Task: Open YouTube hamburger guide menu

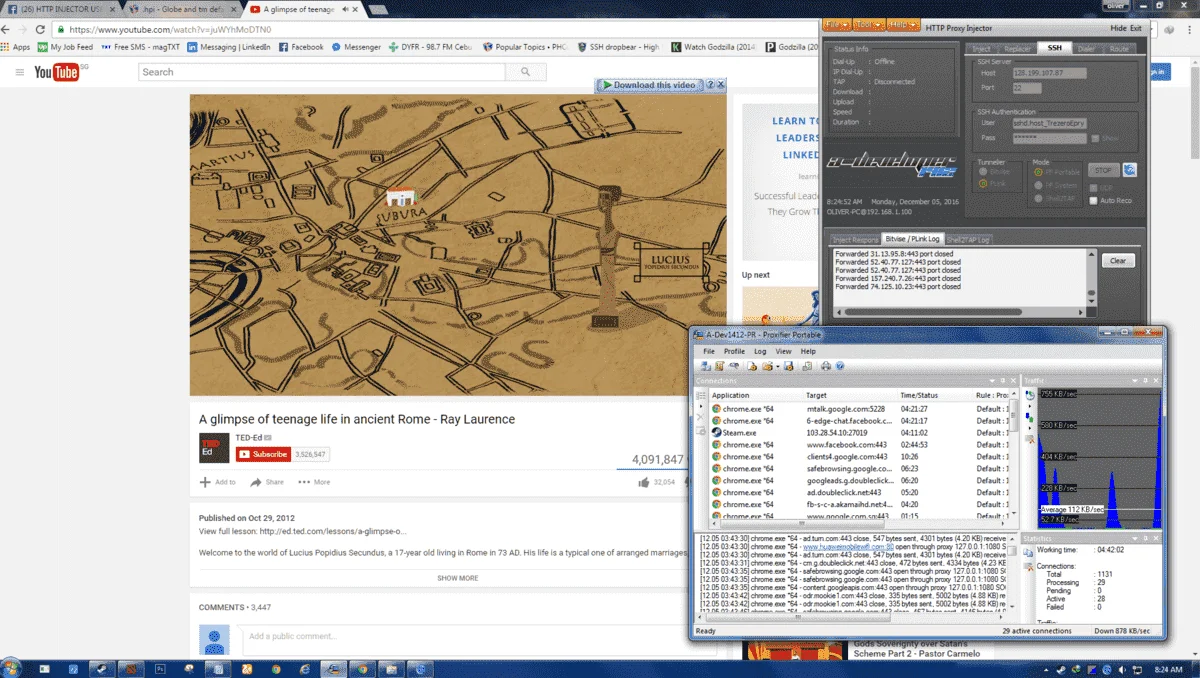Action: tap(19, 72)
